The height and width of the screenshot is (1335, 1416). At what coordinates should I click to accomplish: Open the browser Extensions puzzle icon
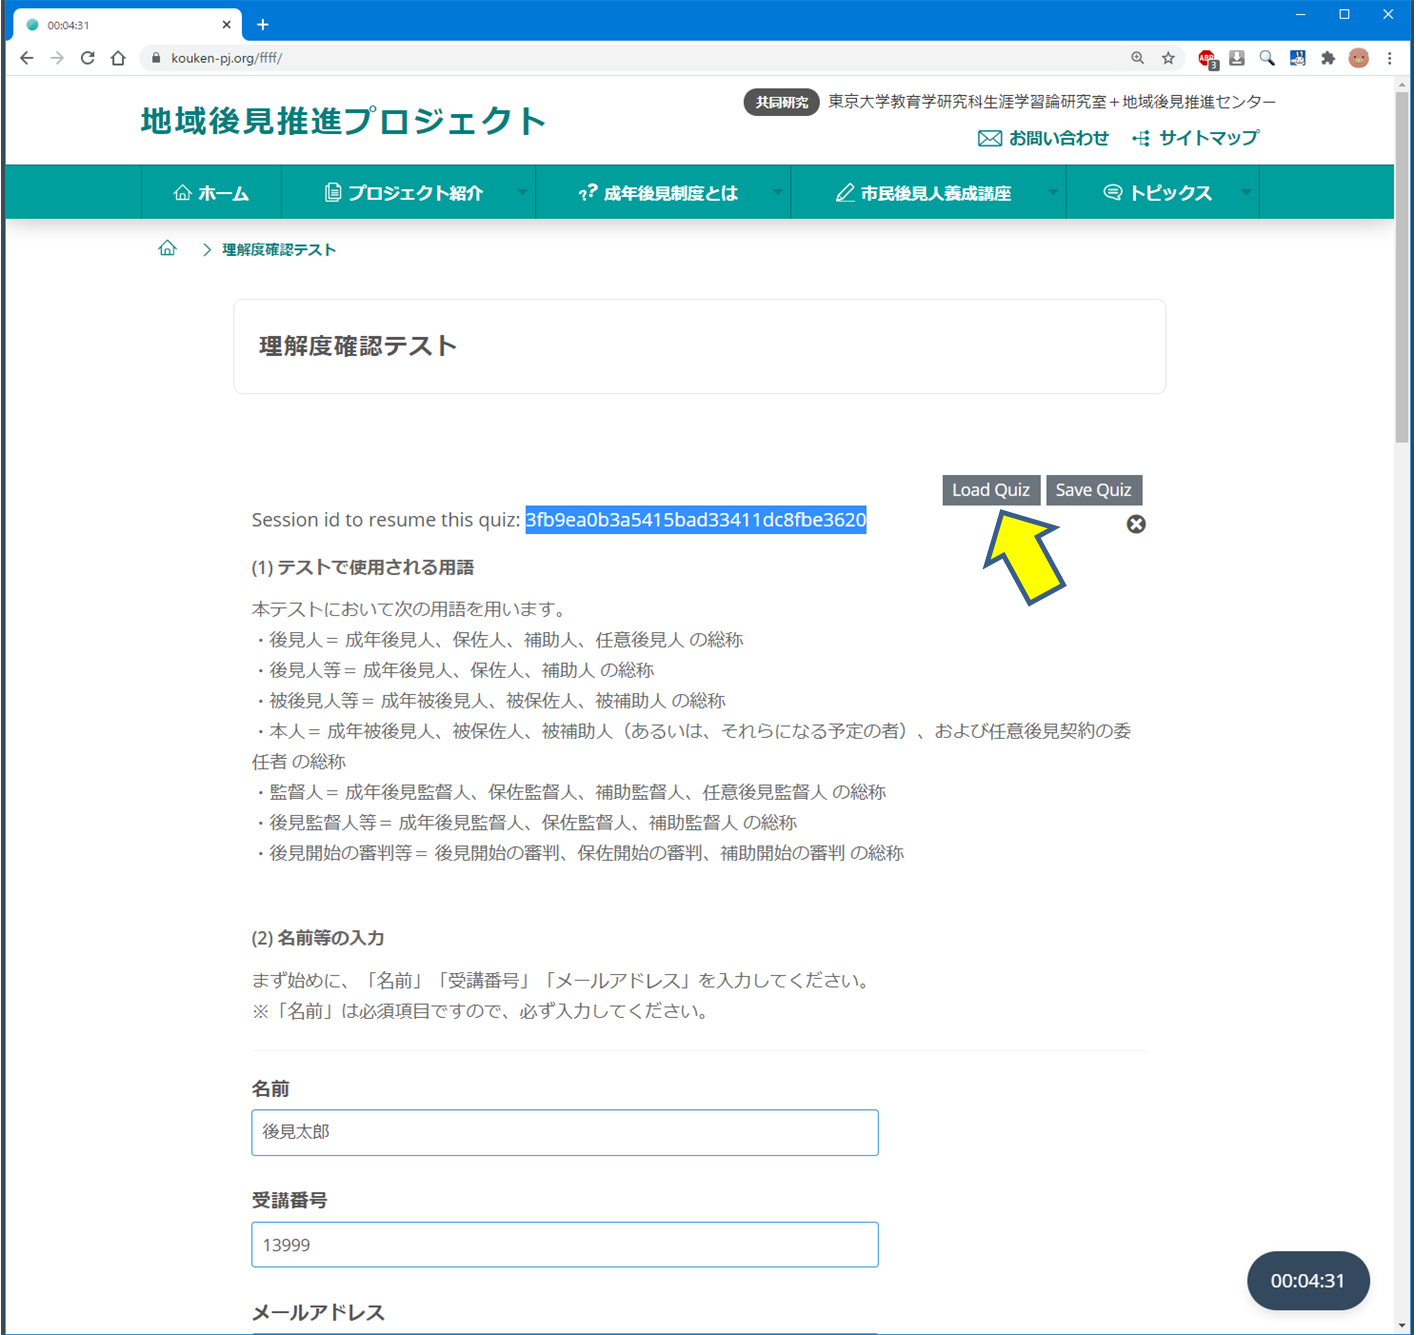pyautogui.click(x=1328, y=58)
